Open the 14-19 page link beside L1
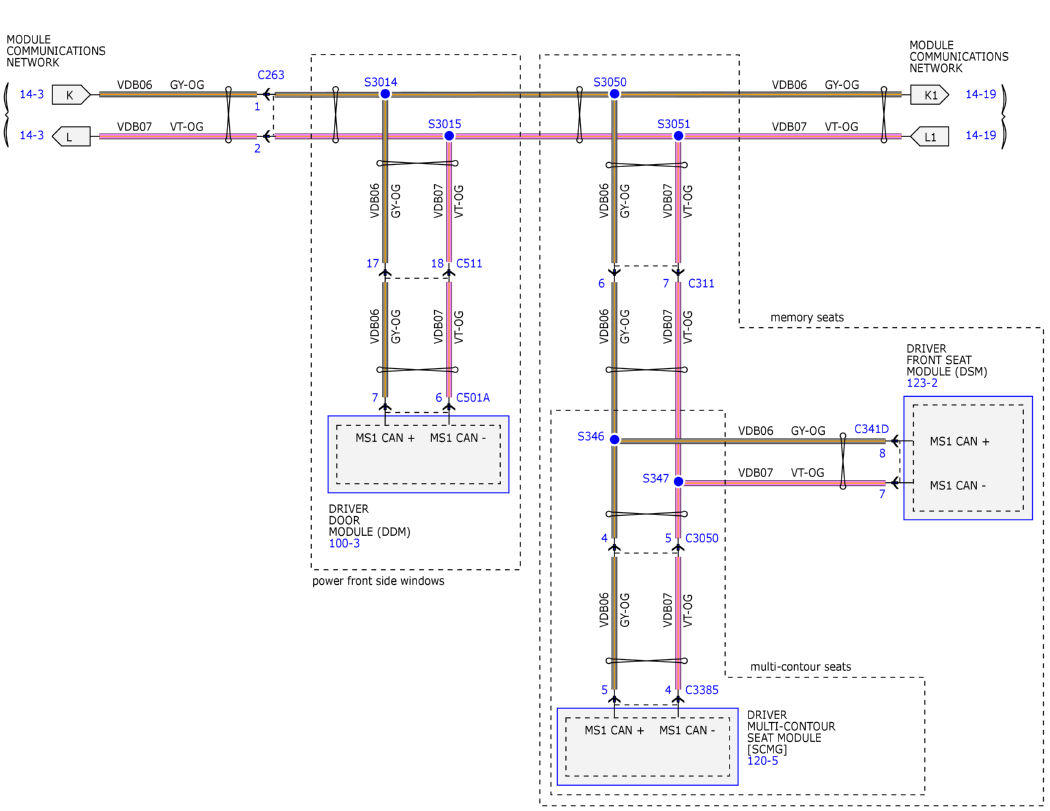1050x811 pixels. (980, 135)
